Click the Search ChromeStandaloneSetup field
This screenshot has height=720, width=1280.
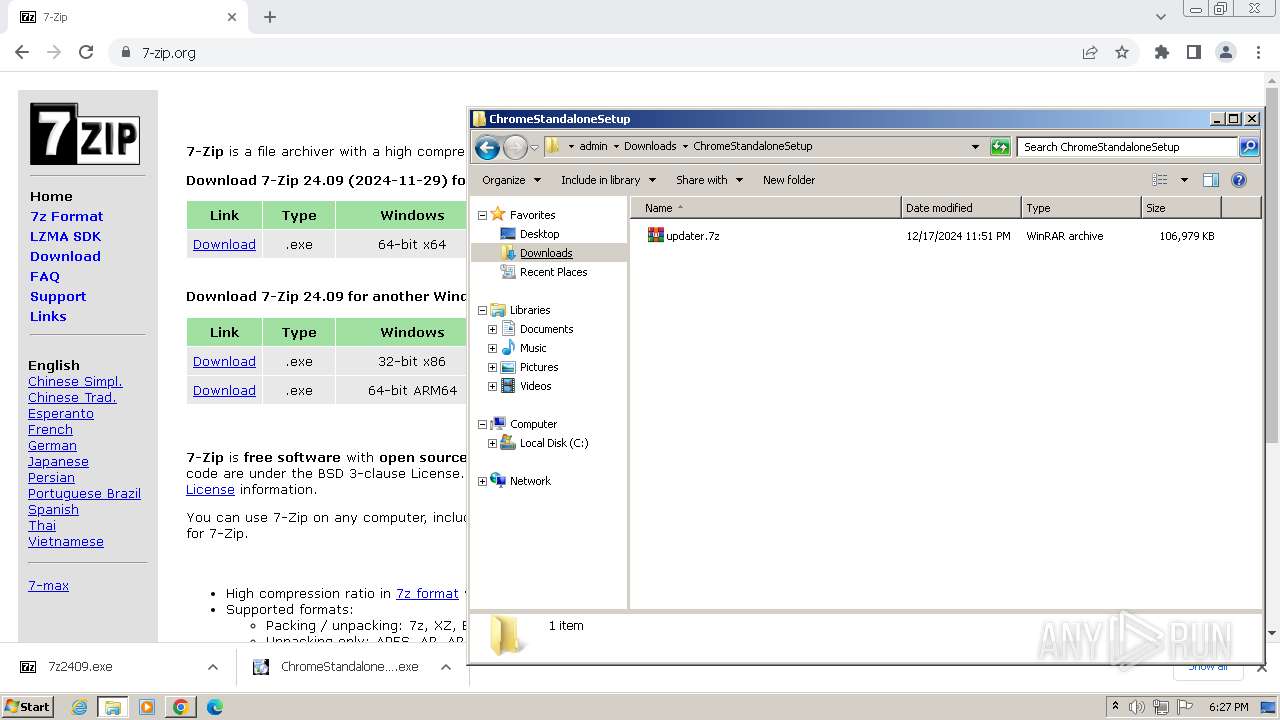pos(1128,147)
